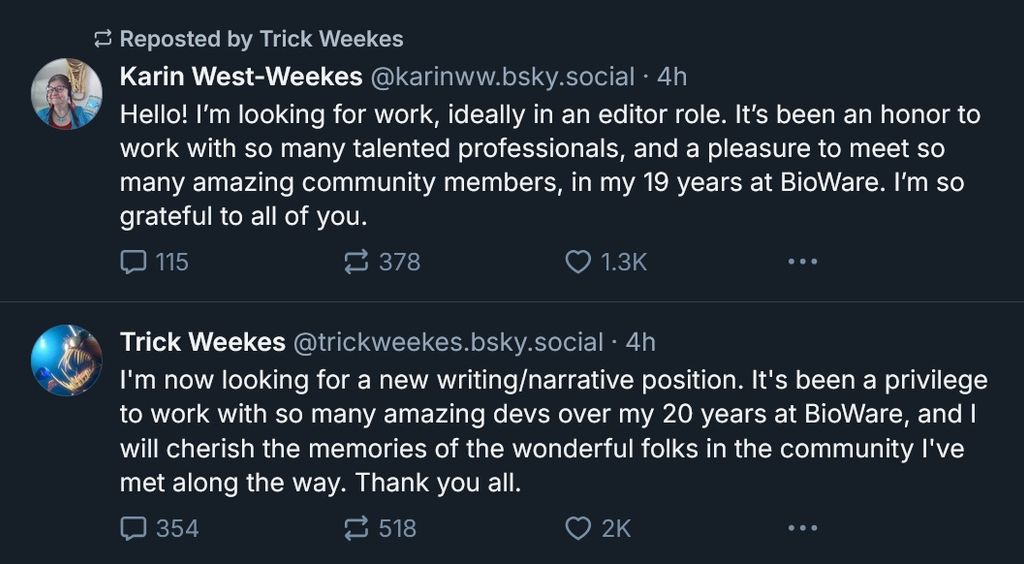Open the @trickweekes.bsky.social handle
The width and height of the screenshot is (1024, 564).
pyautogui.click(x=447, y=342)
